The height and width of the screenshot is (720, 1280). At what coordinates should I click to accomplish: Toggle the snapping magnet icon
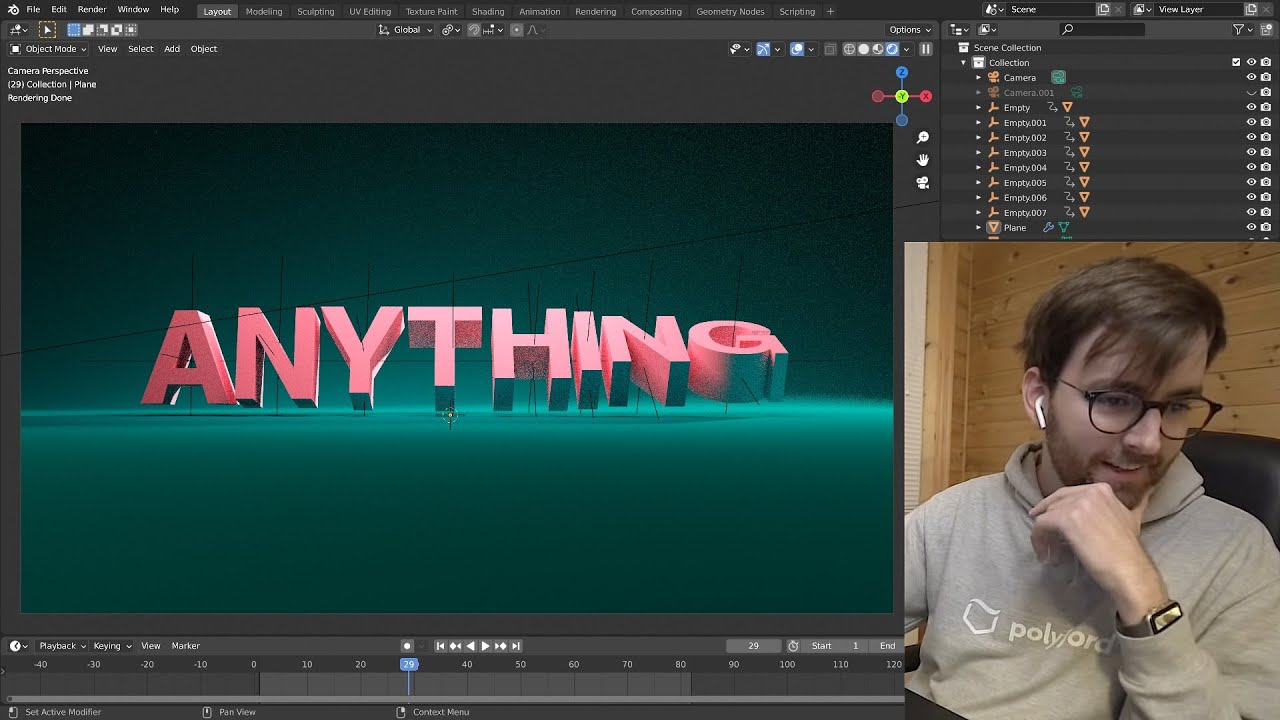474,30
